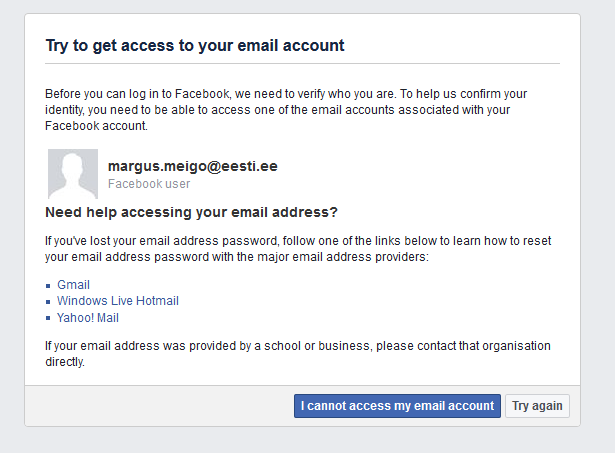The image size is (615, 453).
Task: Click the bullet beside Yahoo! Mail
Action: (49, 319)
